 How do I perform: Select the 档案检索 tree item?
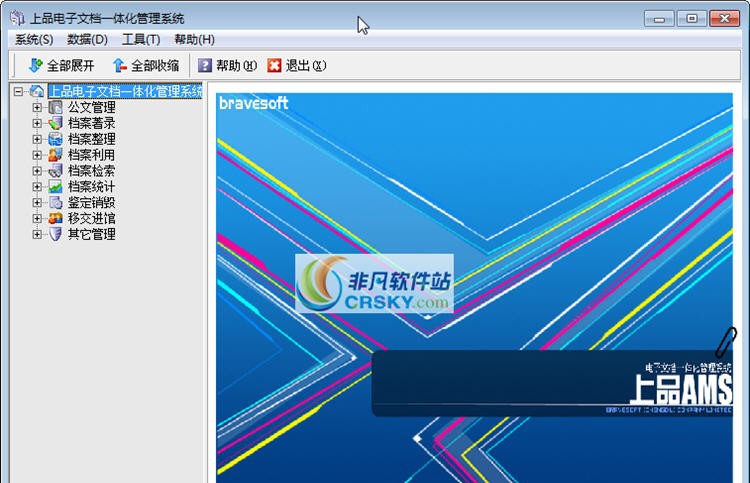(x=91, y=171)
